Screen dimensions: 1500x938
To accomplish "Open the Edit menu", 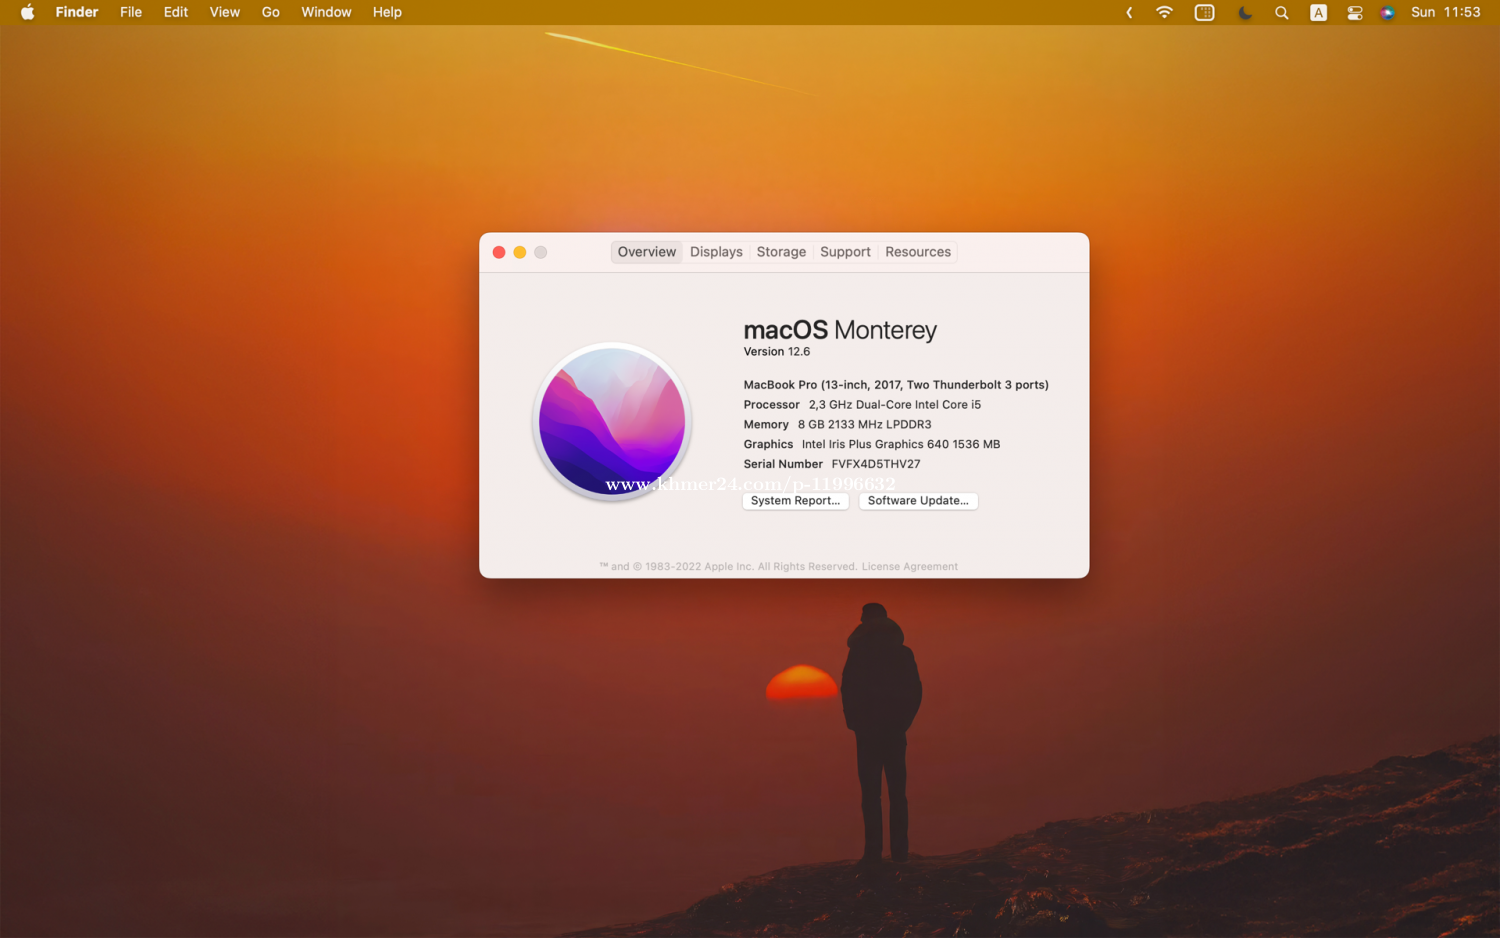I will (x=176, y=12).
